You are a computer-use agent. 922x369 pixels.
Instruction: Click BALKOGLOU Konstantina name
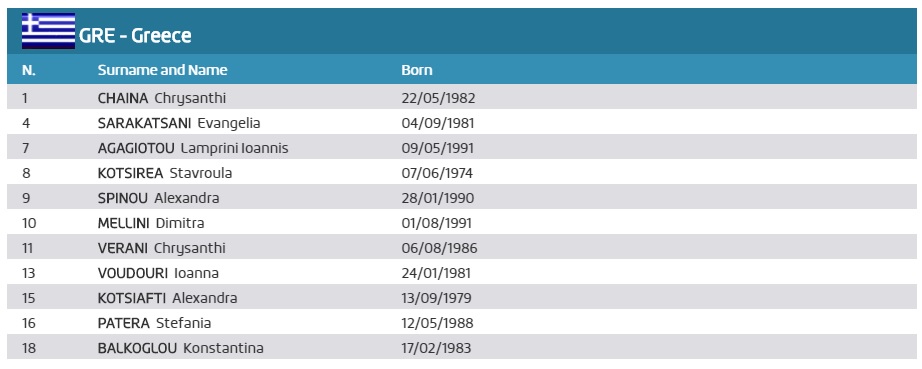[x=181, y=348]
